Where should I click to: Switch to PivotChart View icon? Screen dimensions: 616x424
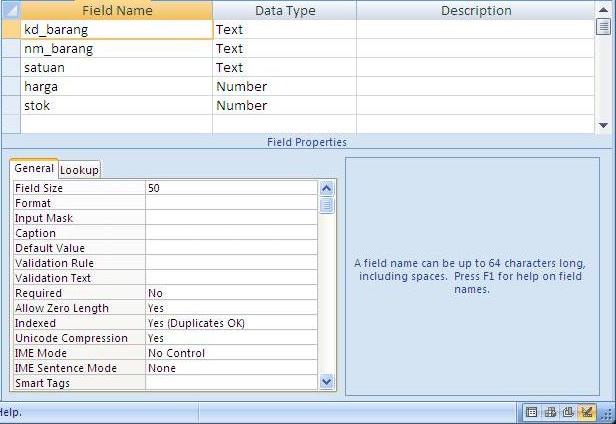click(x=568, y=412)
